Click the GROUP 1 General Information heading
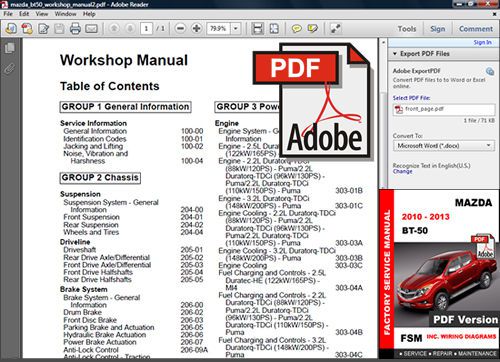Image resolution: width=500 pixels, height=362 pixels. pyautogui.click(x=125, y=107)
